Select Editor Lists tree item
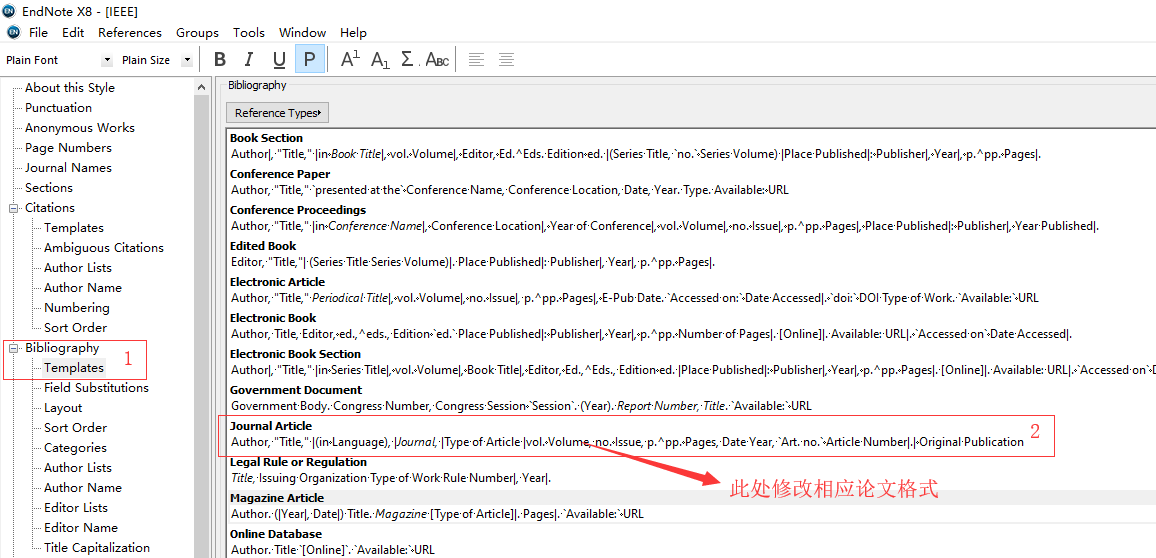This screenshot has width=1156, height=558. (75, 507)
